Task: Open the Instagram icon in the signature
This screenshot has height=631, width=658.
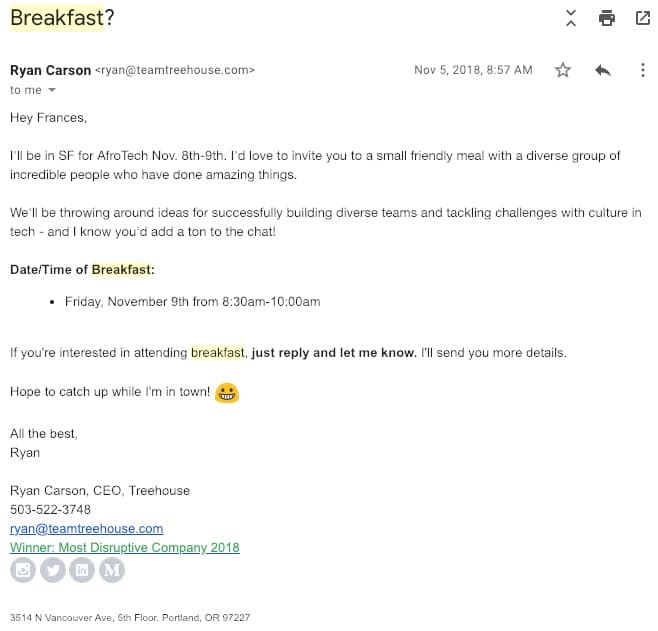Action: (23, 570)
